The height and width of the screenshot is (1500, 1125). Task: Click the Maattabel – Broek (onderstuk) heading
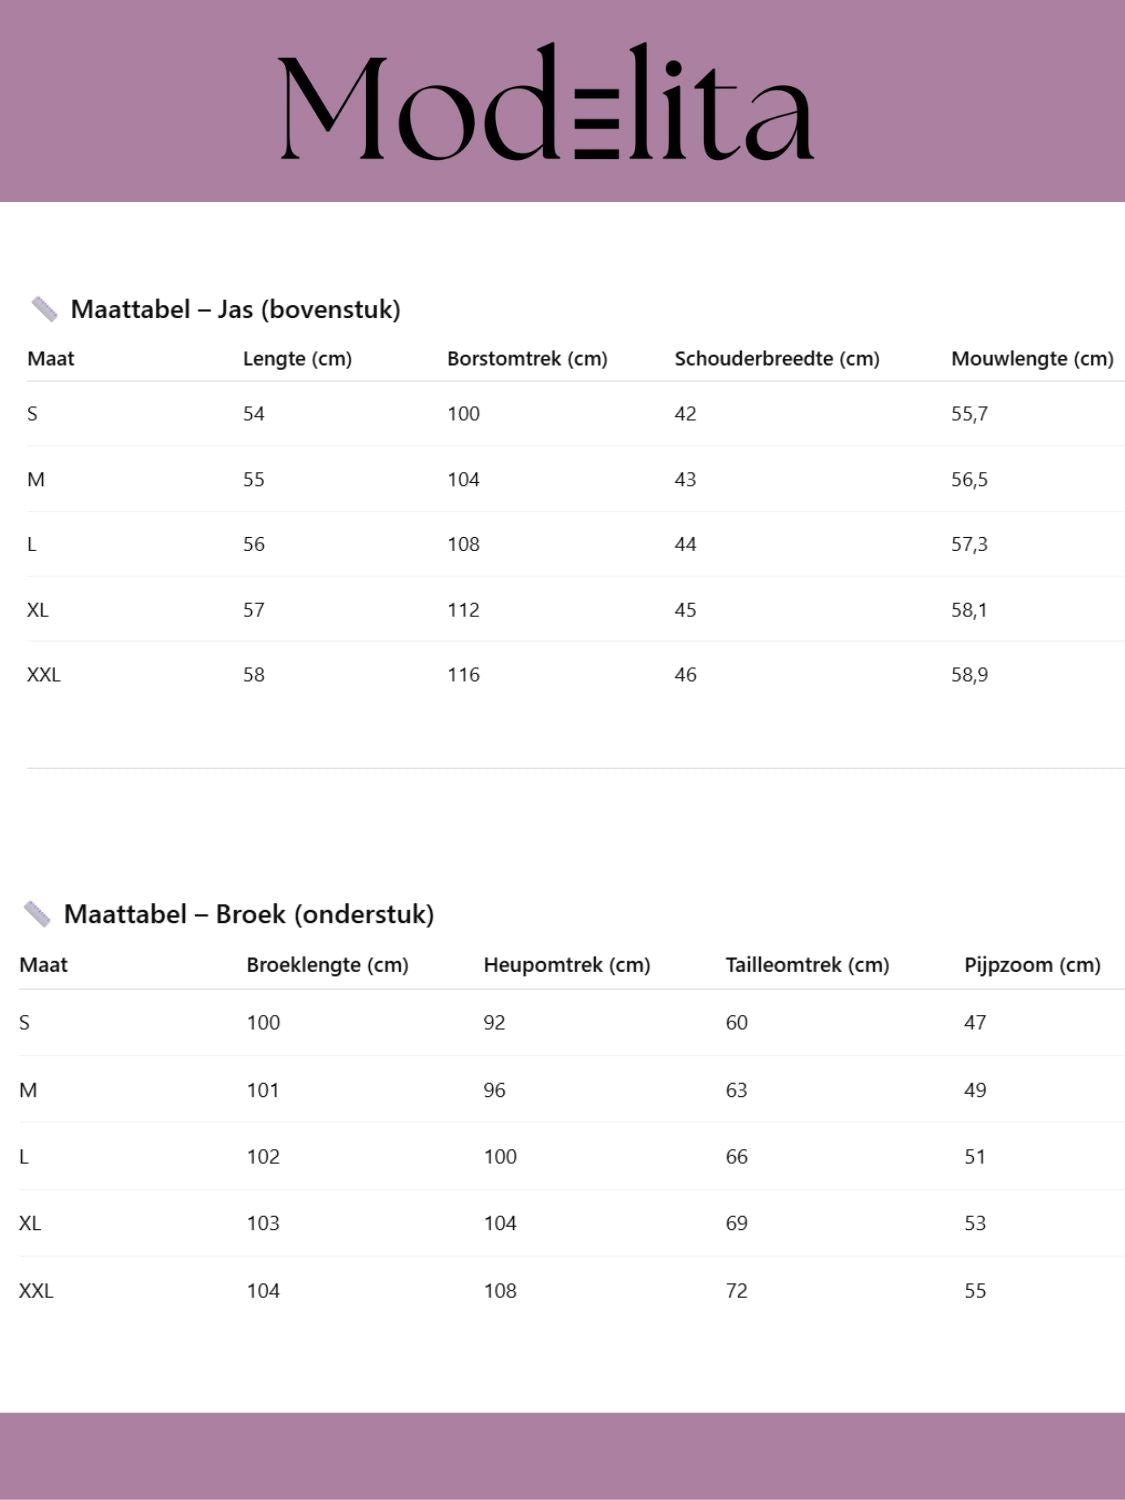tap(248, 914)
